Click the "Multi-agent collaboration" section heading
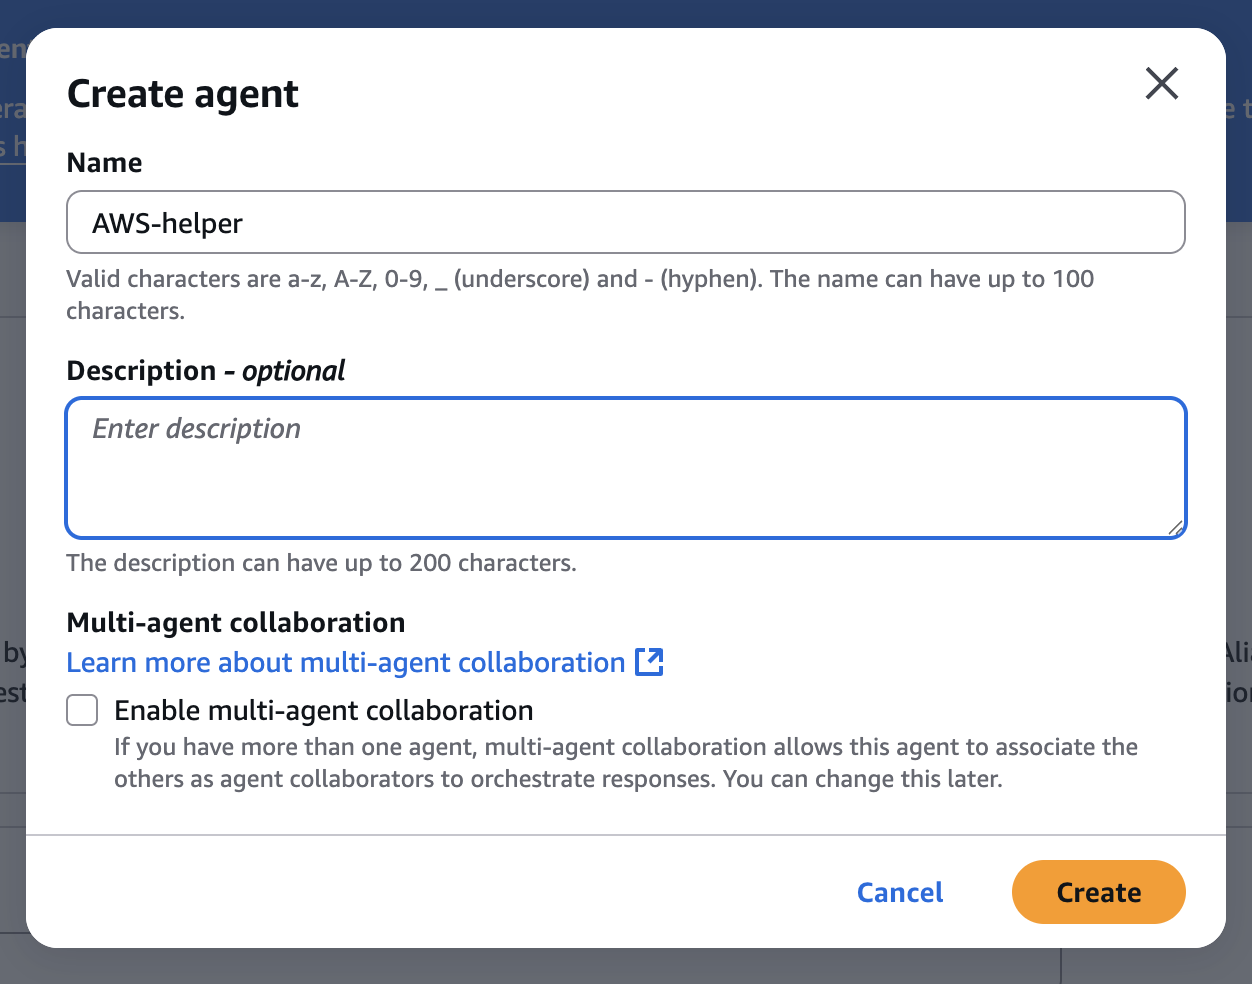This screenshot has height=984, width=1252. (236, 623)
